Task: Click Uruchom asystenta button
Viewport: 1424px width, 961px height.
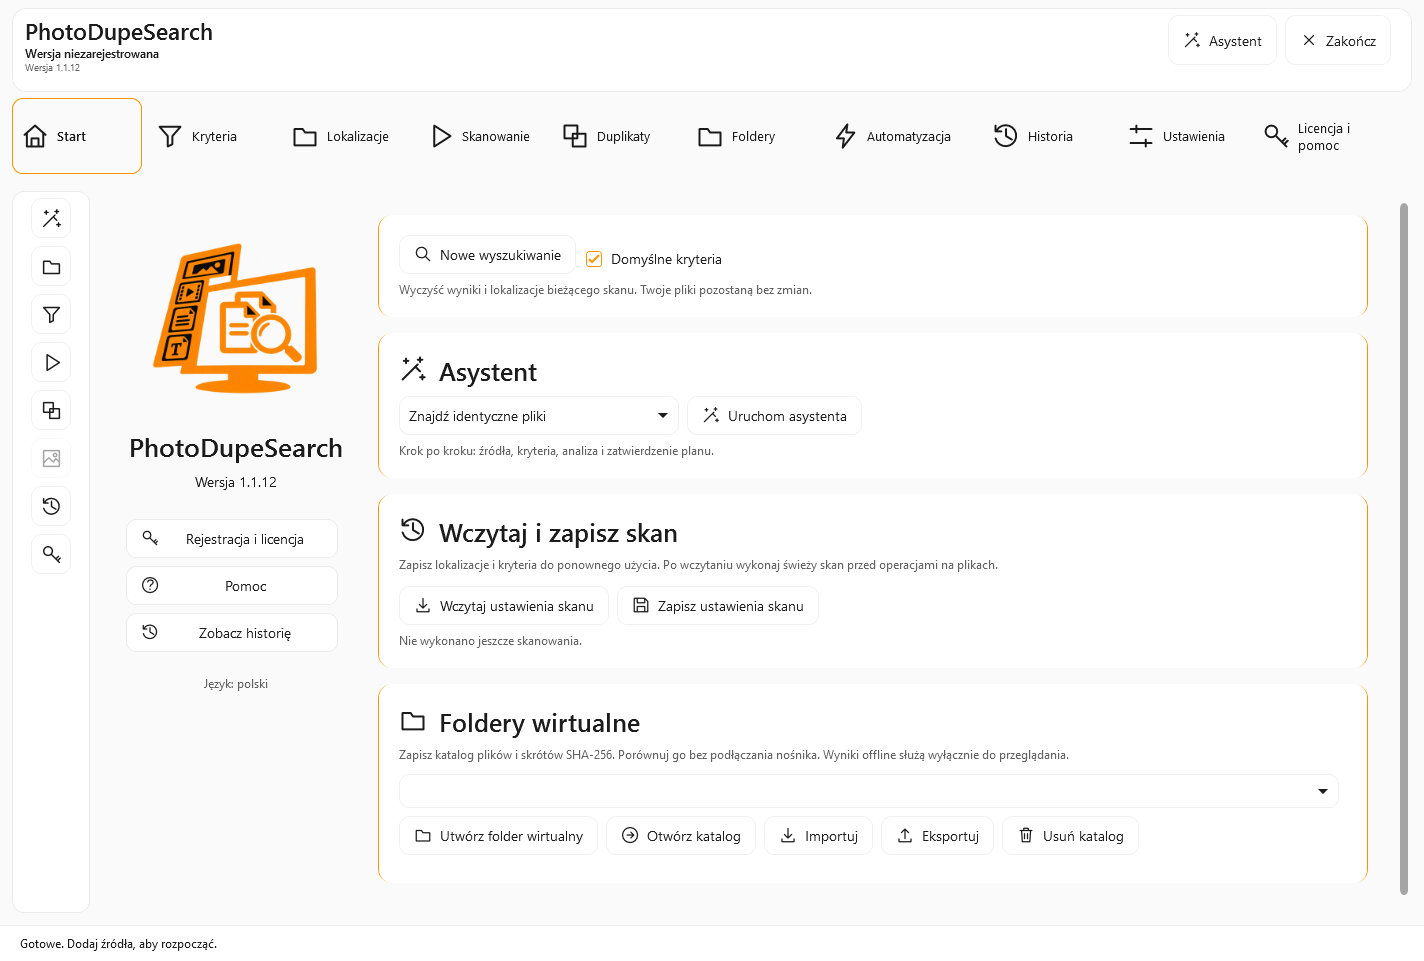Action: (x=775, y=416)
